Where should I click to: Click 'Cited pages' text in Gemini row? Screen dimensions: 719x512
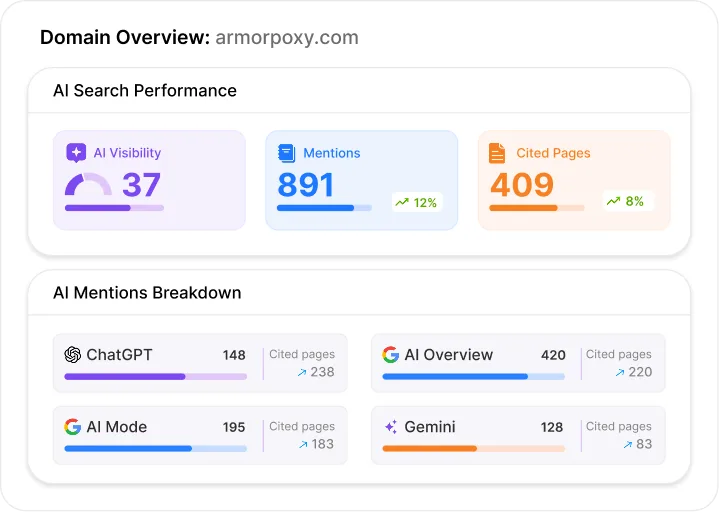pos(619,427)
